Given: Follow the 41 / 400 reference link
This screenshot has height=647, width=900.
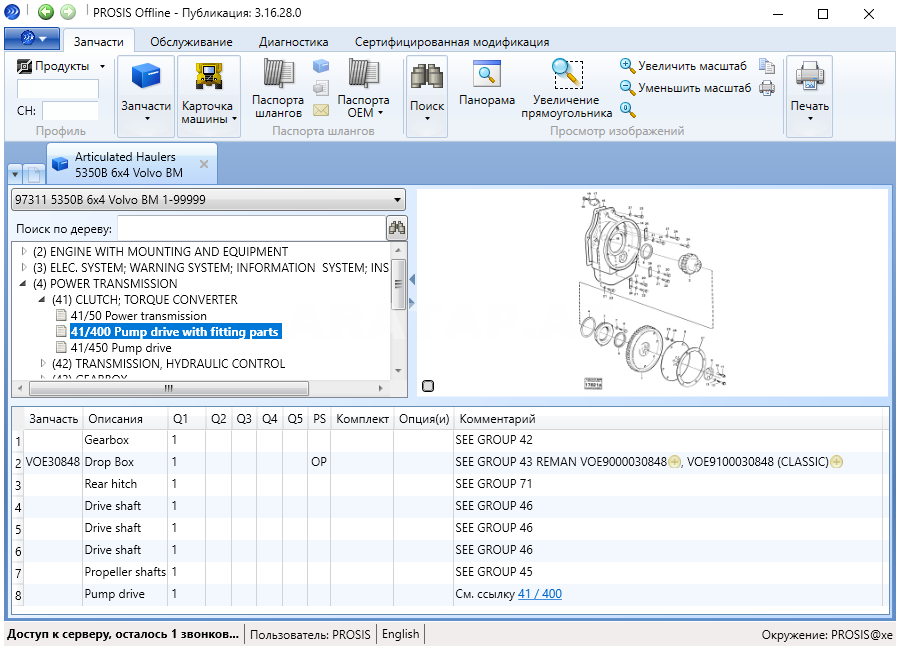Looking at the screenshot, I should pos(540,594).
